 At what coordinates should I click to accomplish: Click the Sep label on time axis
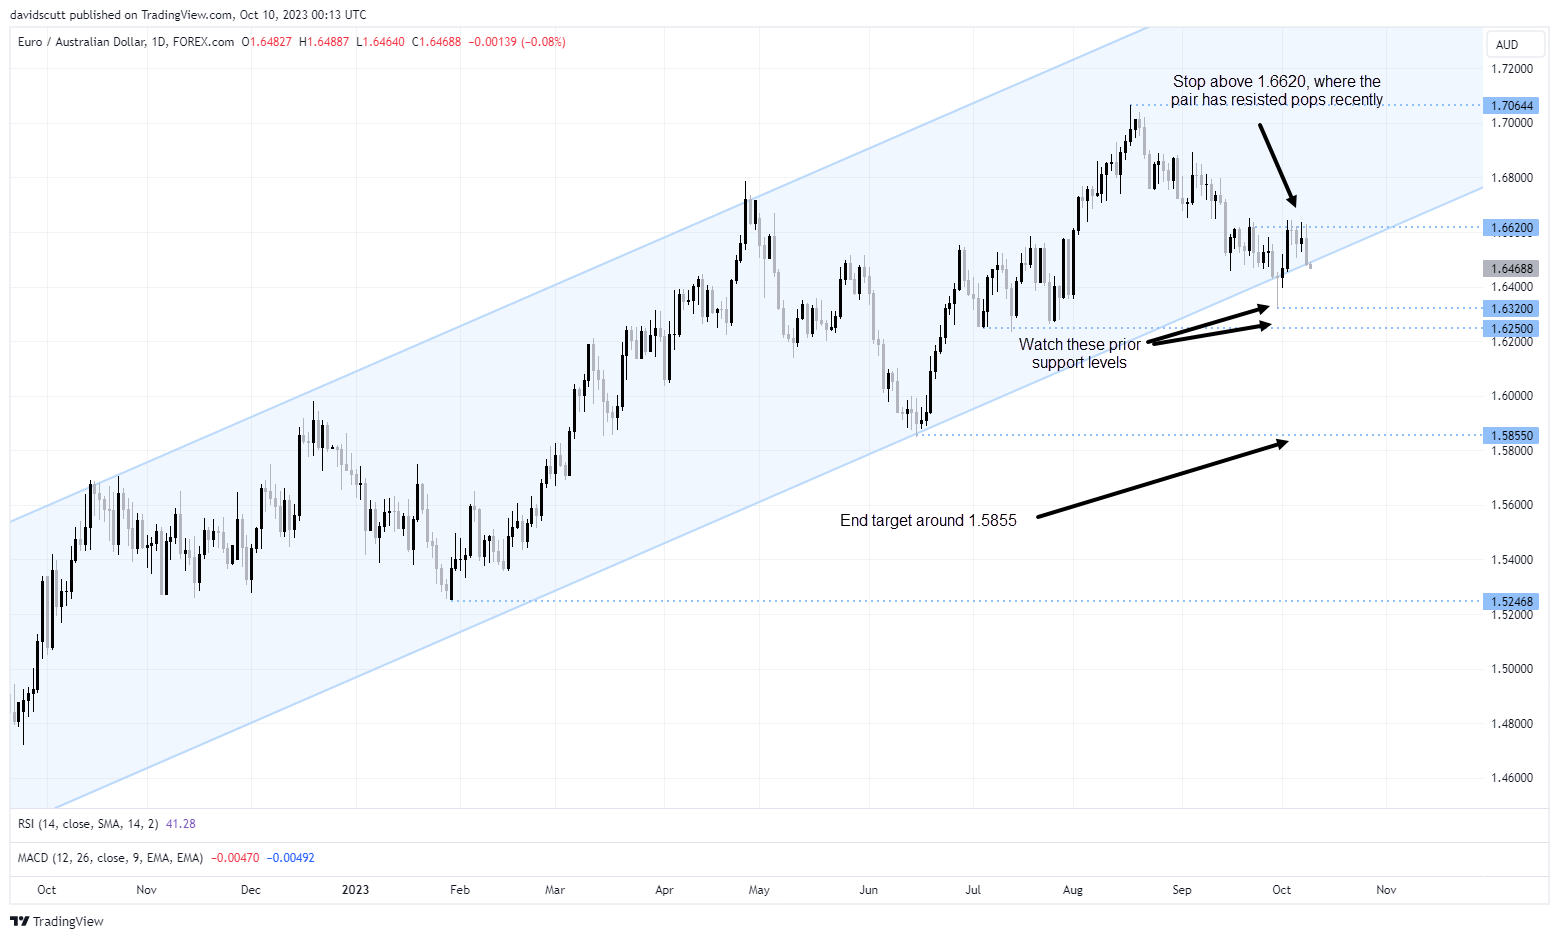pyautogui.click(x=1182, y=890)
